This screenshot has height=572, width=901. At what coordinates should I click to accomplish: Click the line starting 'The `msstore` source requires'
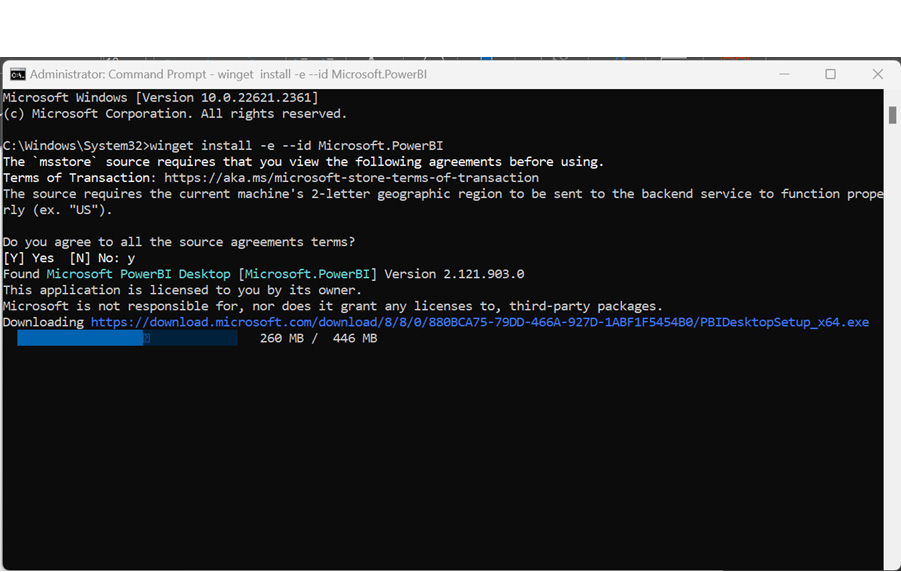(303, 162)
